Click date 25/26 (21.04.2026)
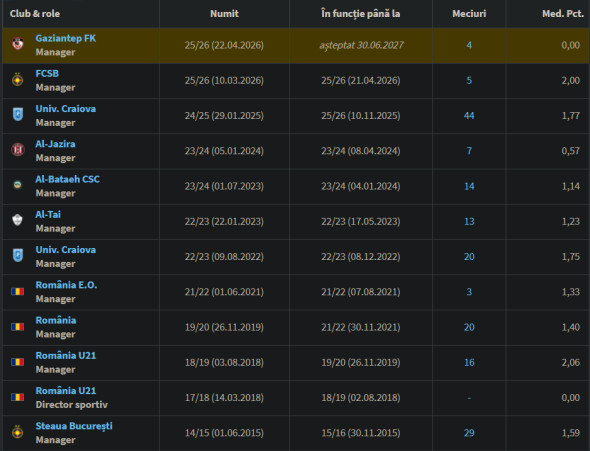 (360, 80)
